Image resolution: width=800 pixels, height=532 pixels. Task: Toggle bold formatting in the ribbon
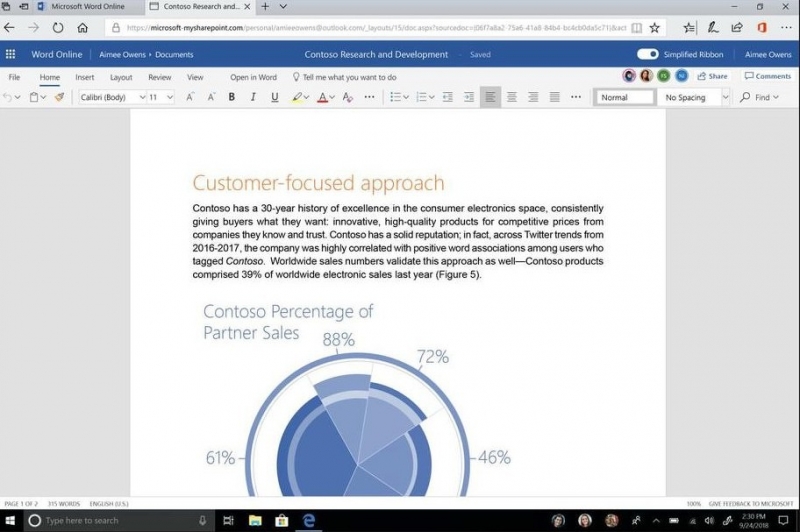click(232, 97)
